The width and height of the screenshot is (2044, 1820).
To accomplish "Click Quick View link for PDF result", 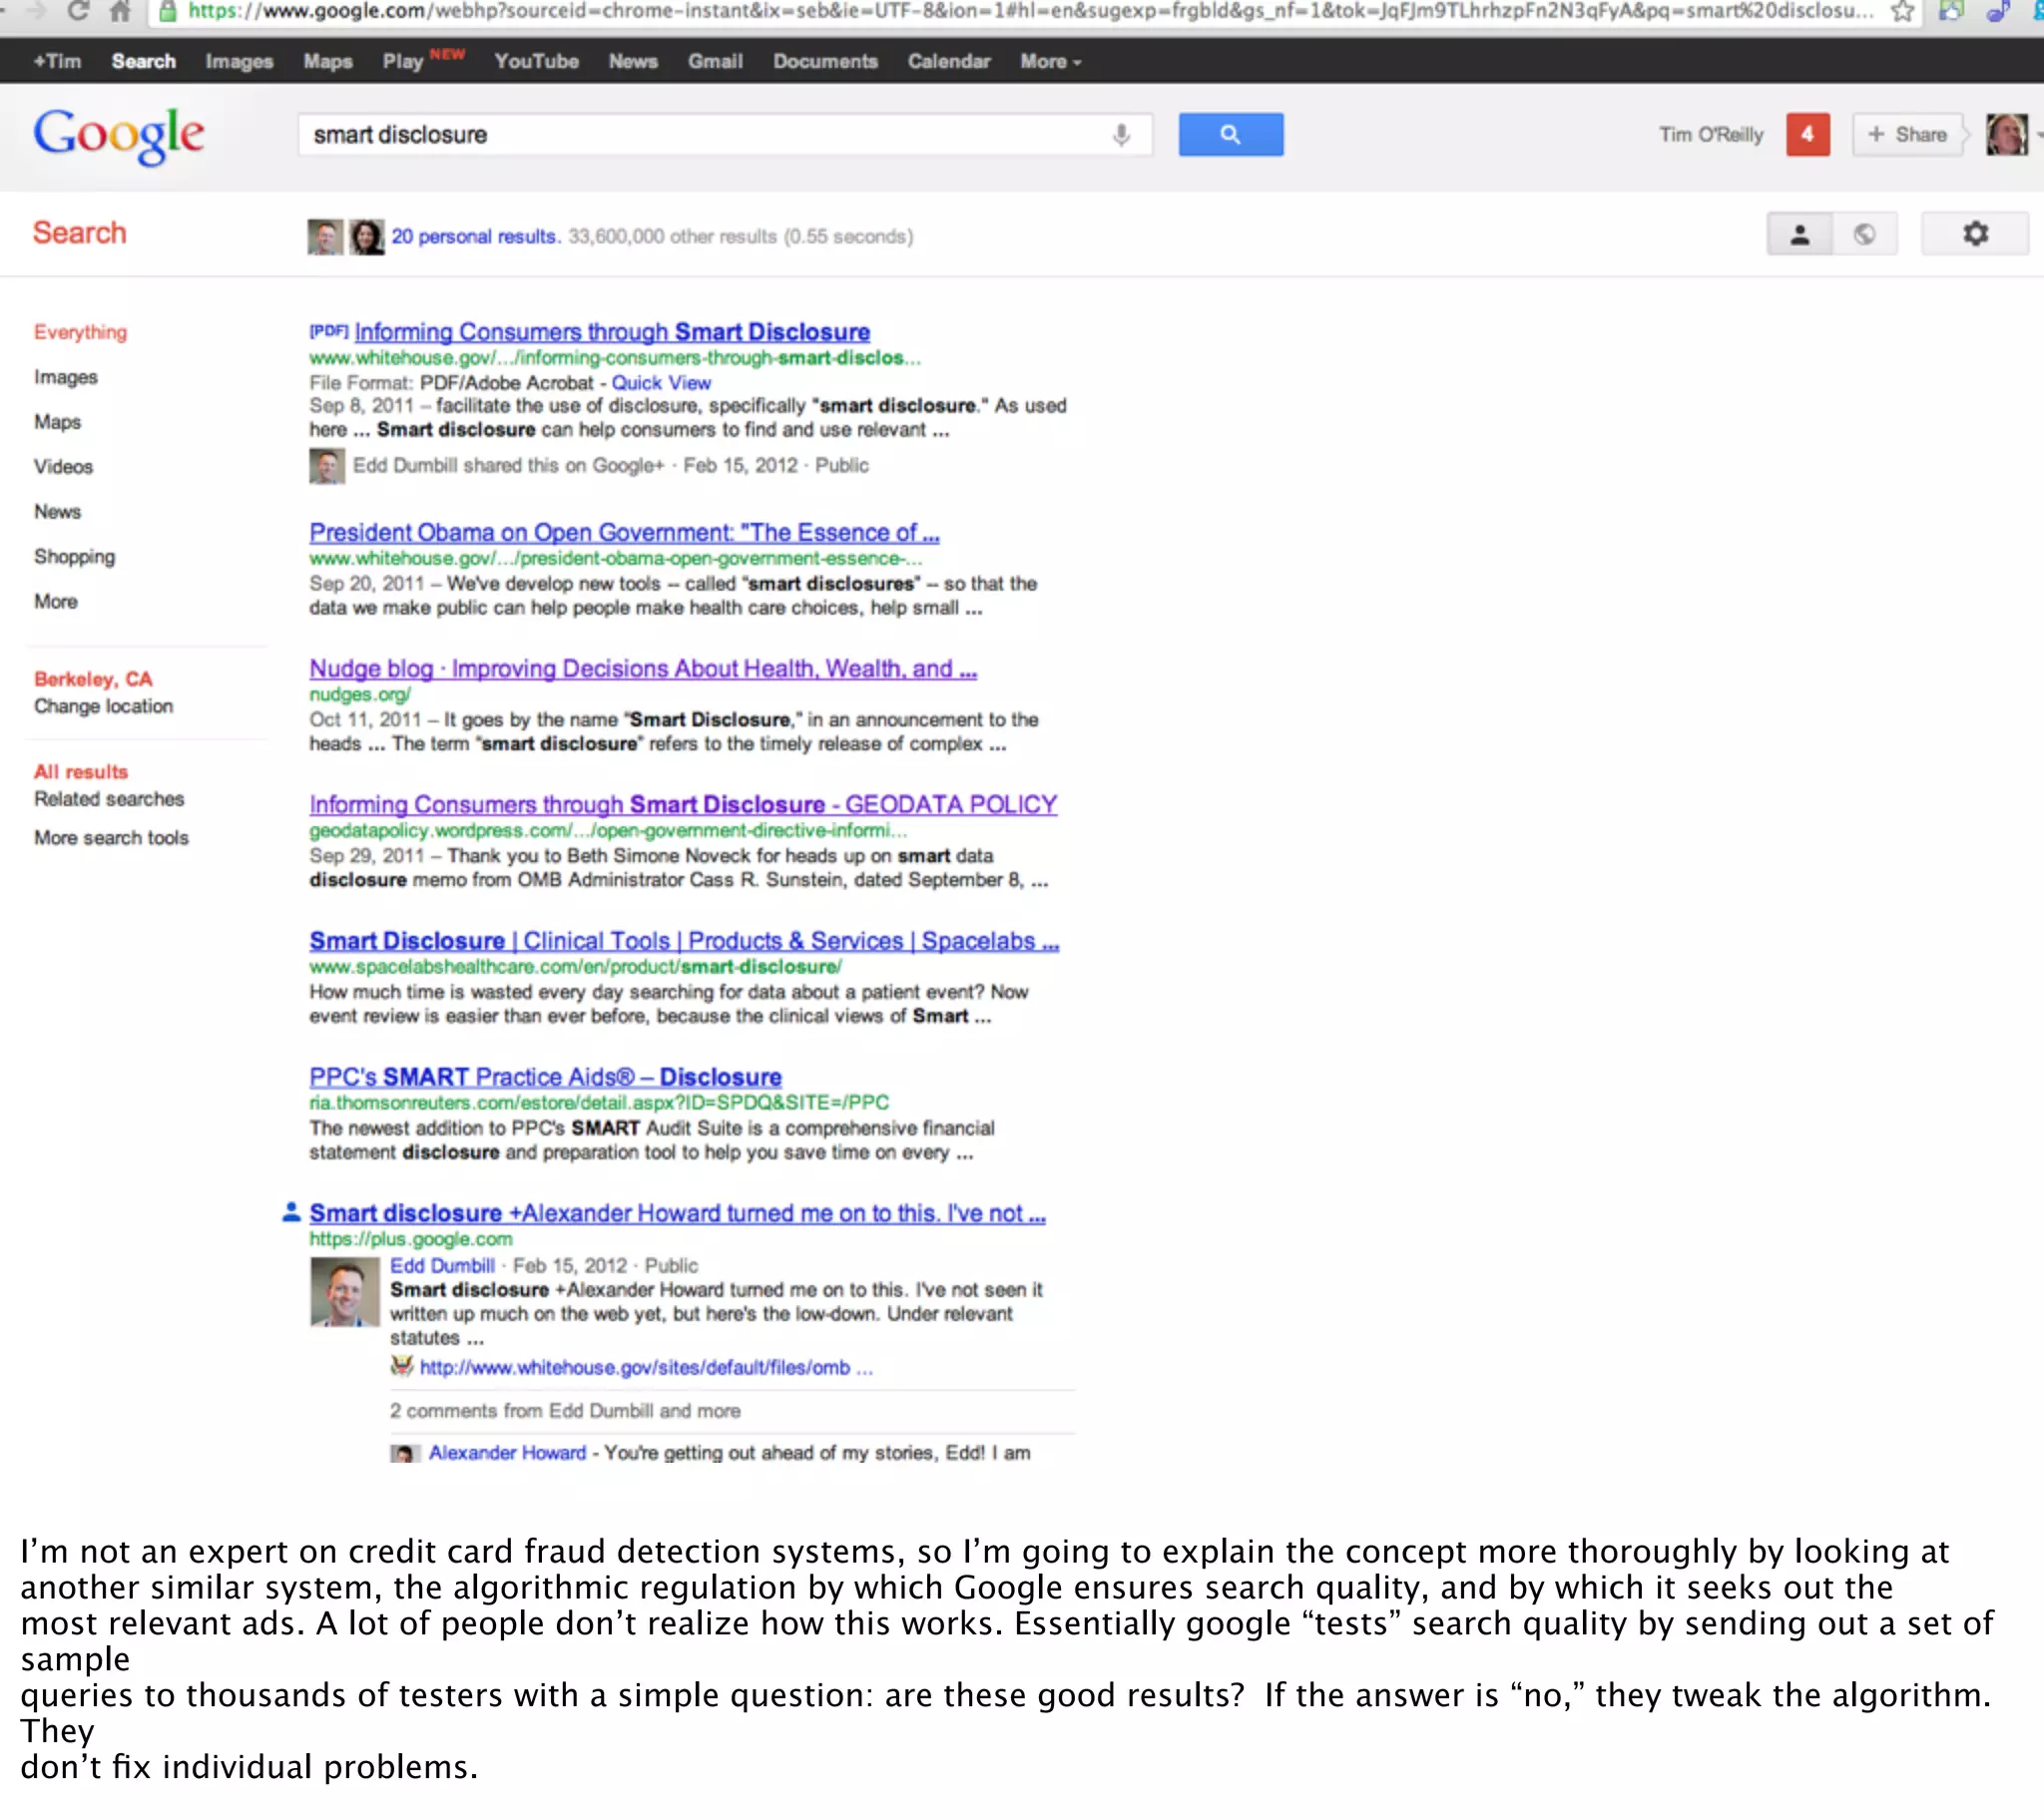I will pos(661,383).
